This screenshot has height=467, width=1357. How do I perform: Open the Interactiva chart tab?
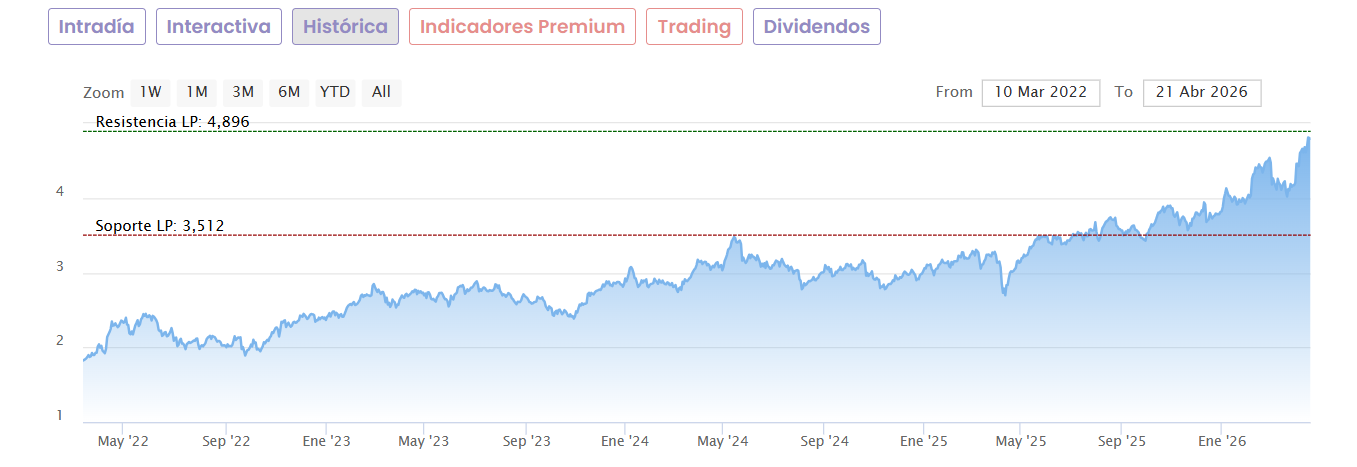tap(218, 27)
